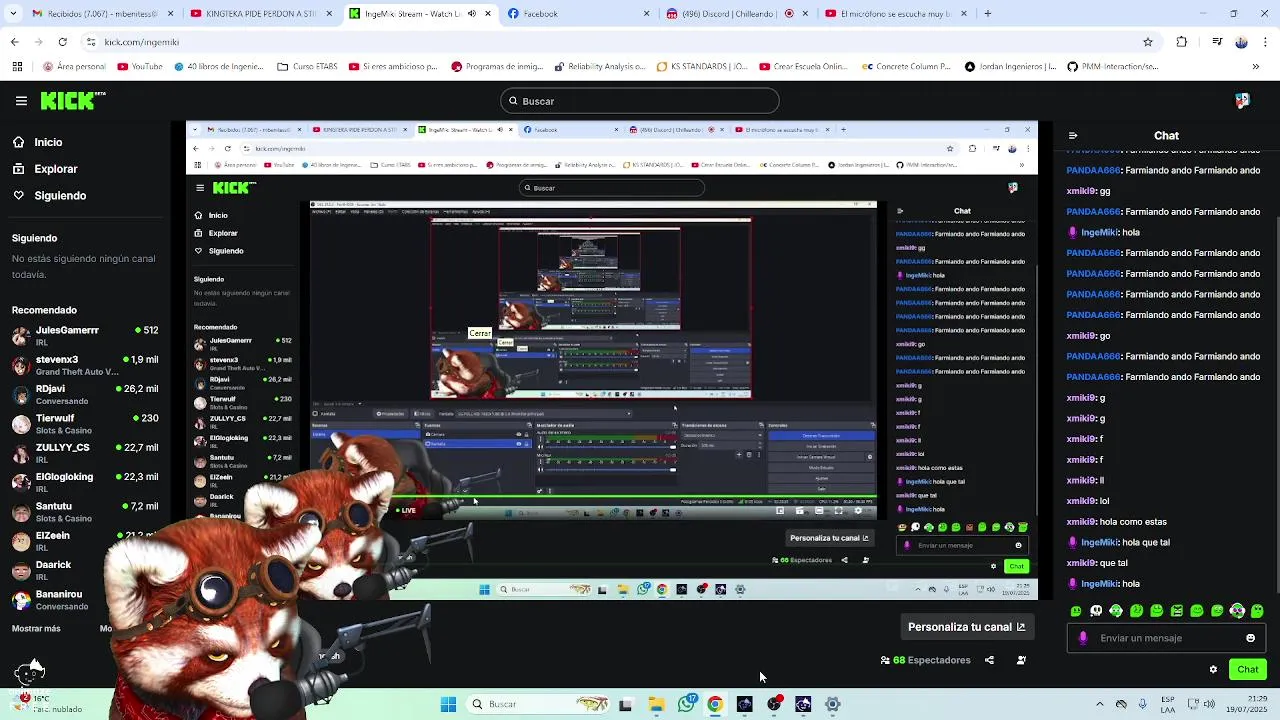Open the emoji picker in message box
The width and height of the screenshot is (1280, 720).
[1250, 638]
